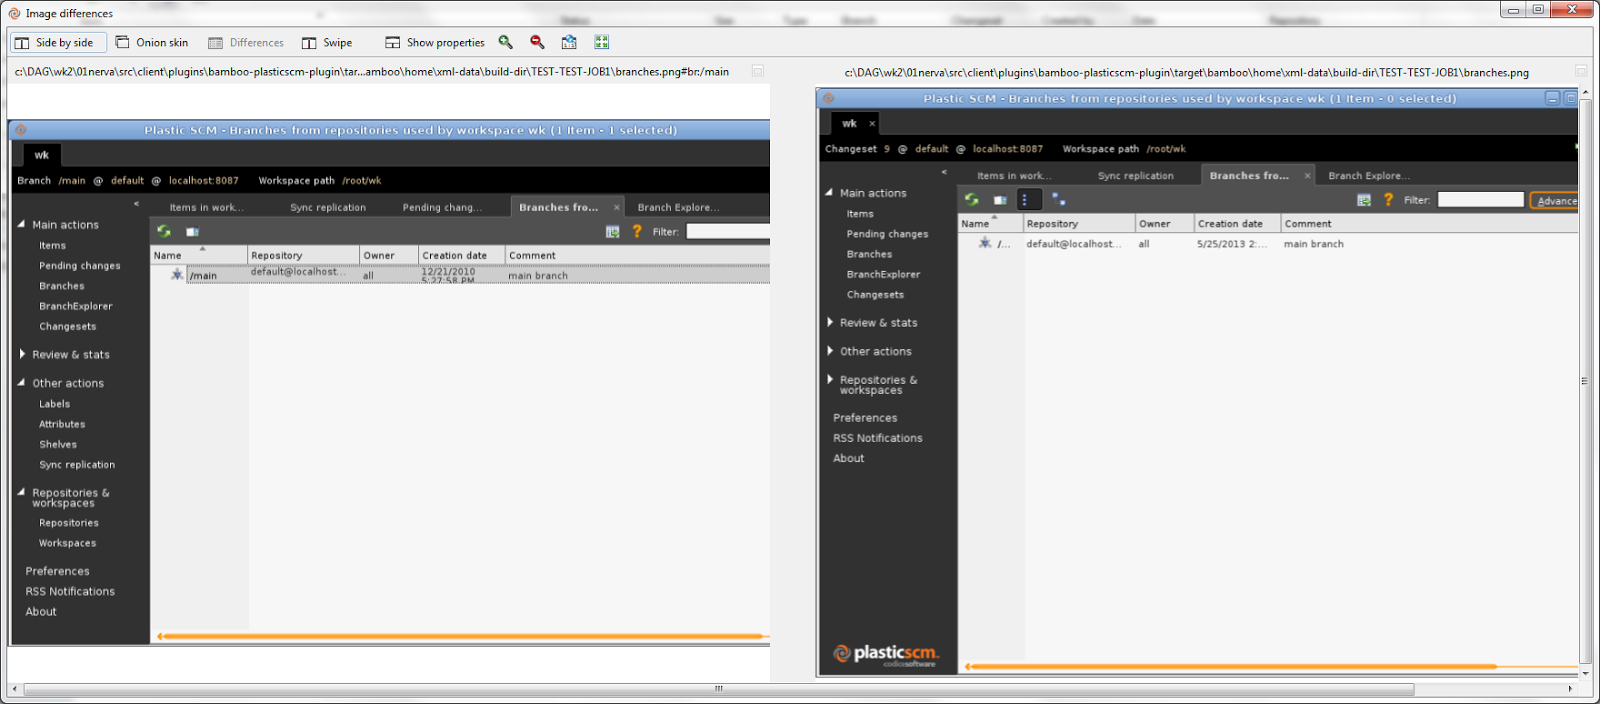Image resolution: width=1600 pixels, height=704 pixels.
Task: Open Branch Explore... tab in right image
Action: click(1369, 175)
